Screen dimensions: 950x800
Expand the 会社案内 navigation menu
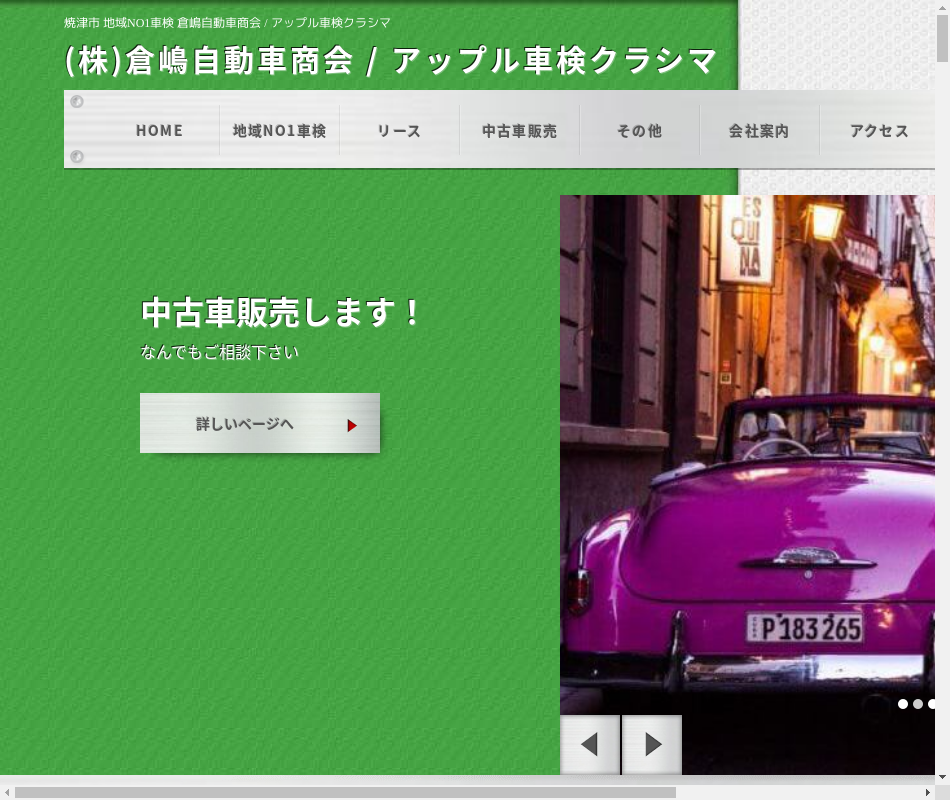click(x=759, y=130)
